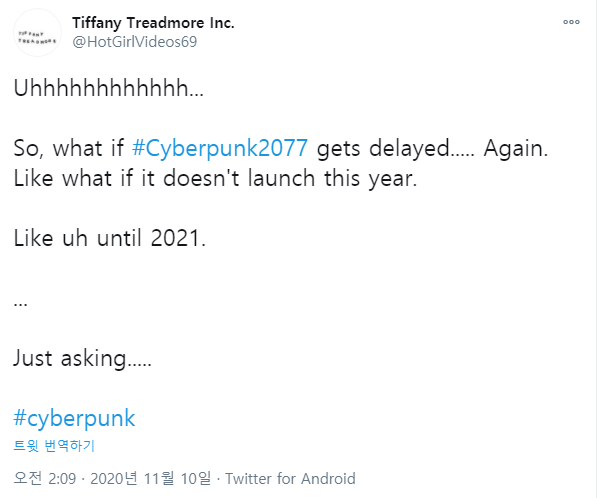Open the Tiffany Treadmore Inc. display name
Viewport: 600px width, 498px height.
153,22
